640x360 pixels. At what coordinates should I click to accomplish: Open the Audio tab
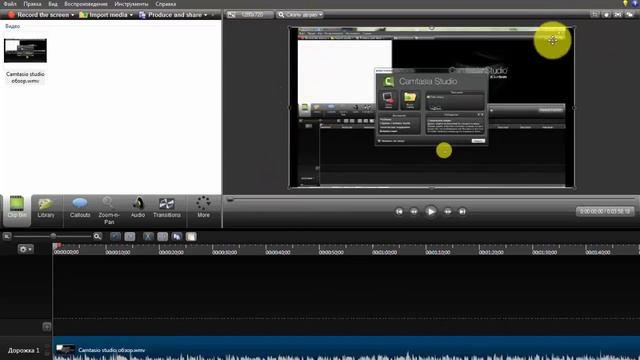(x=138, y=207)
